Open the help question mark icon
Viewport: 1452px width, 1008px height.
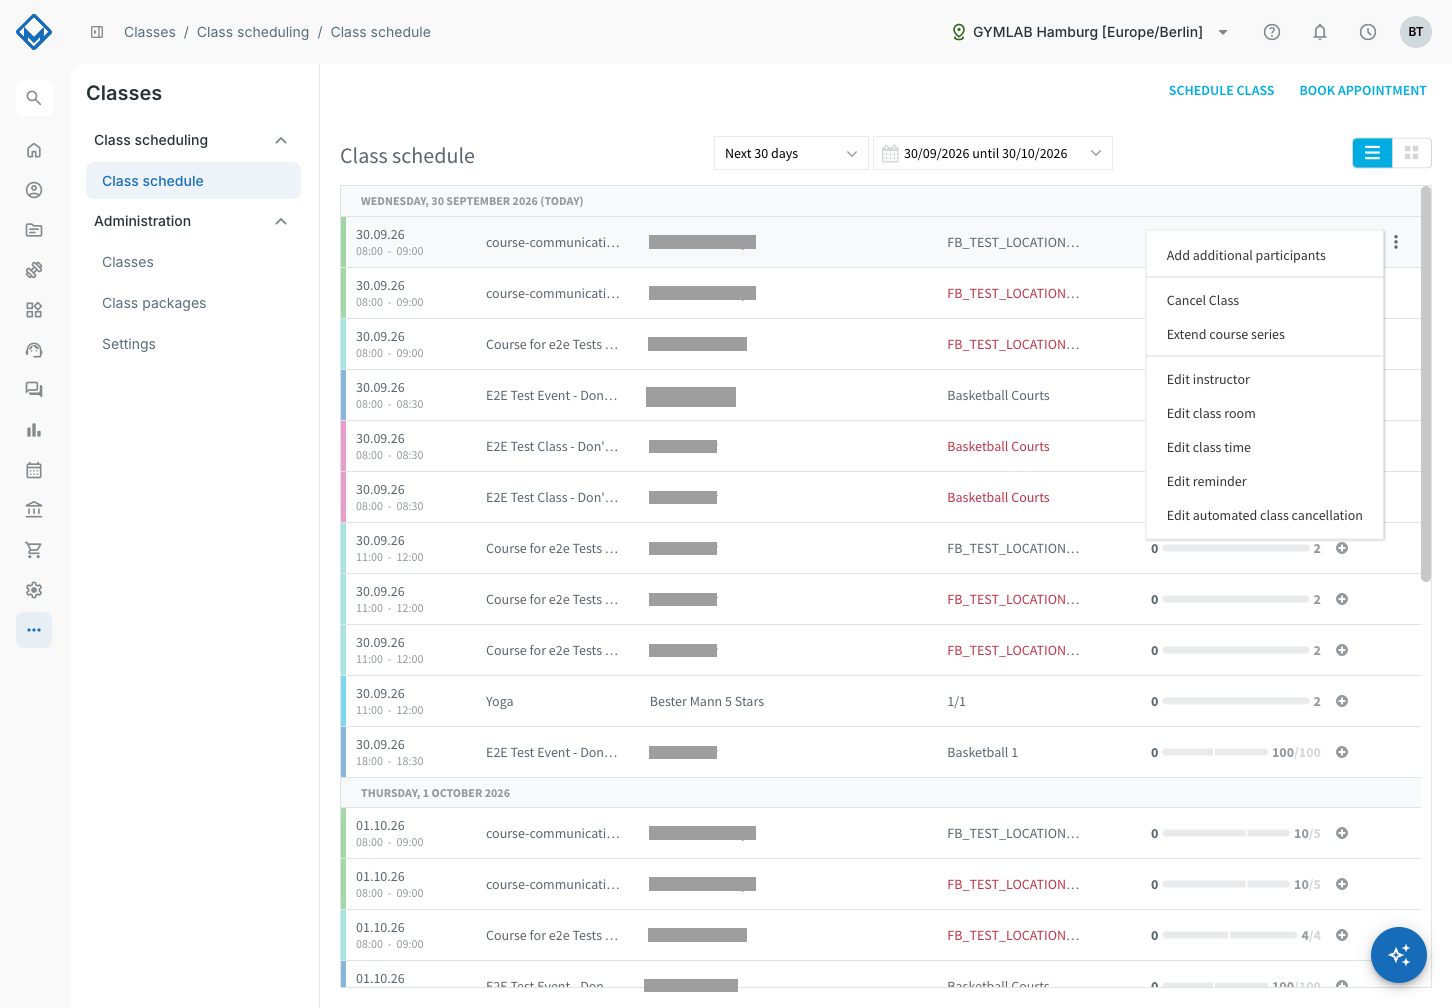[x=1272, y=32]
